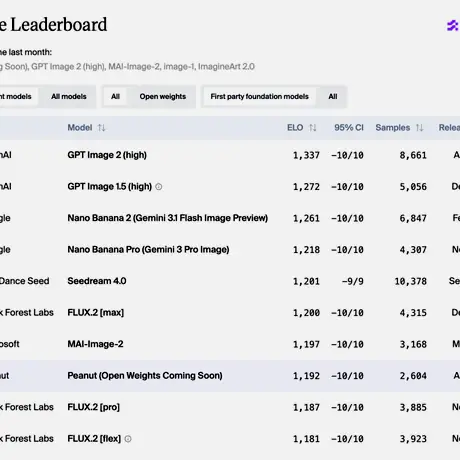Click samples count 8,661
The image size is (460, 460).
click(413, 155)
